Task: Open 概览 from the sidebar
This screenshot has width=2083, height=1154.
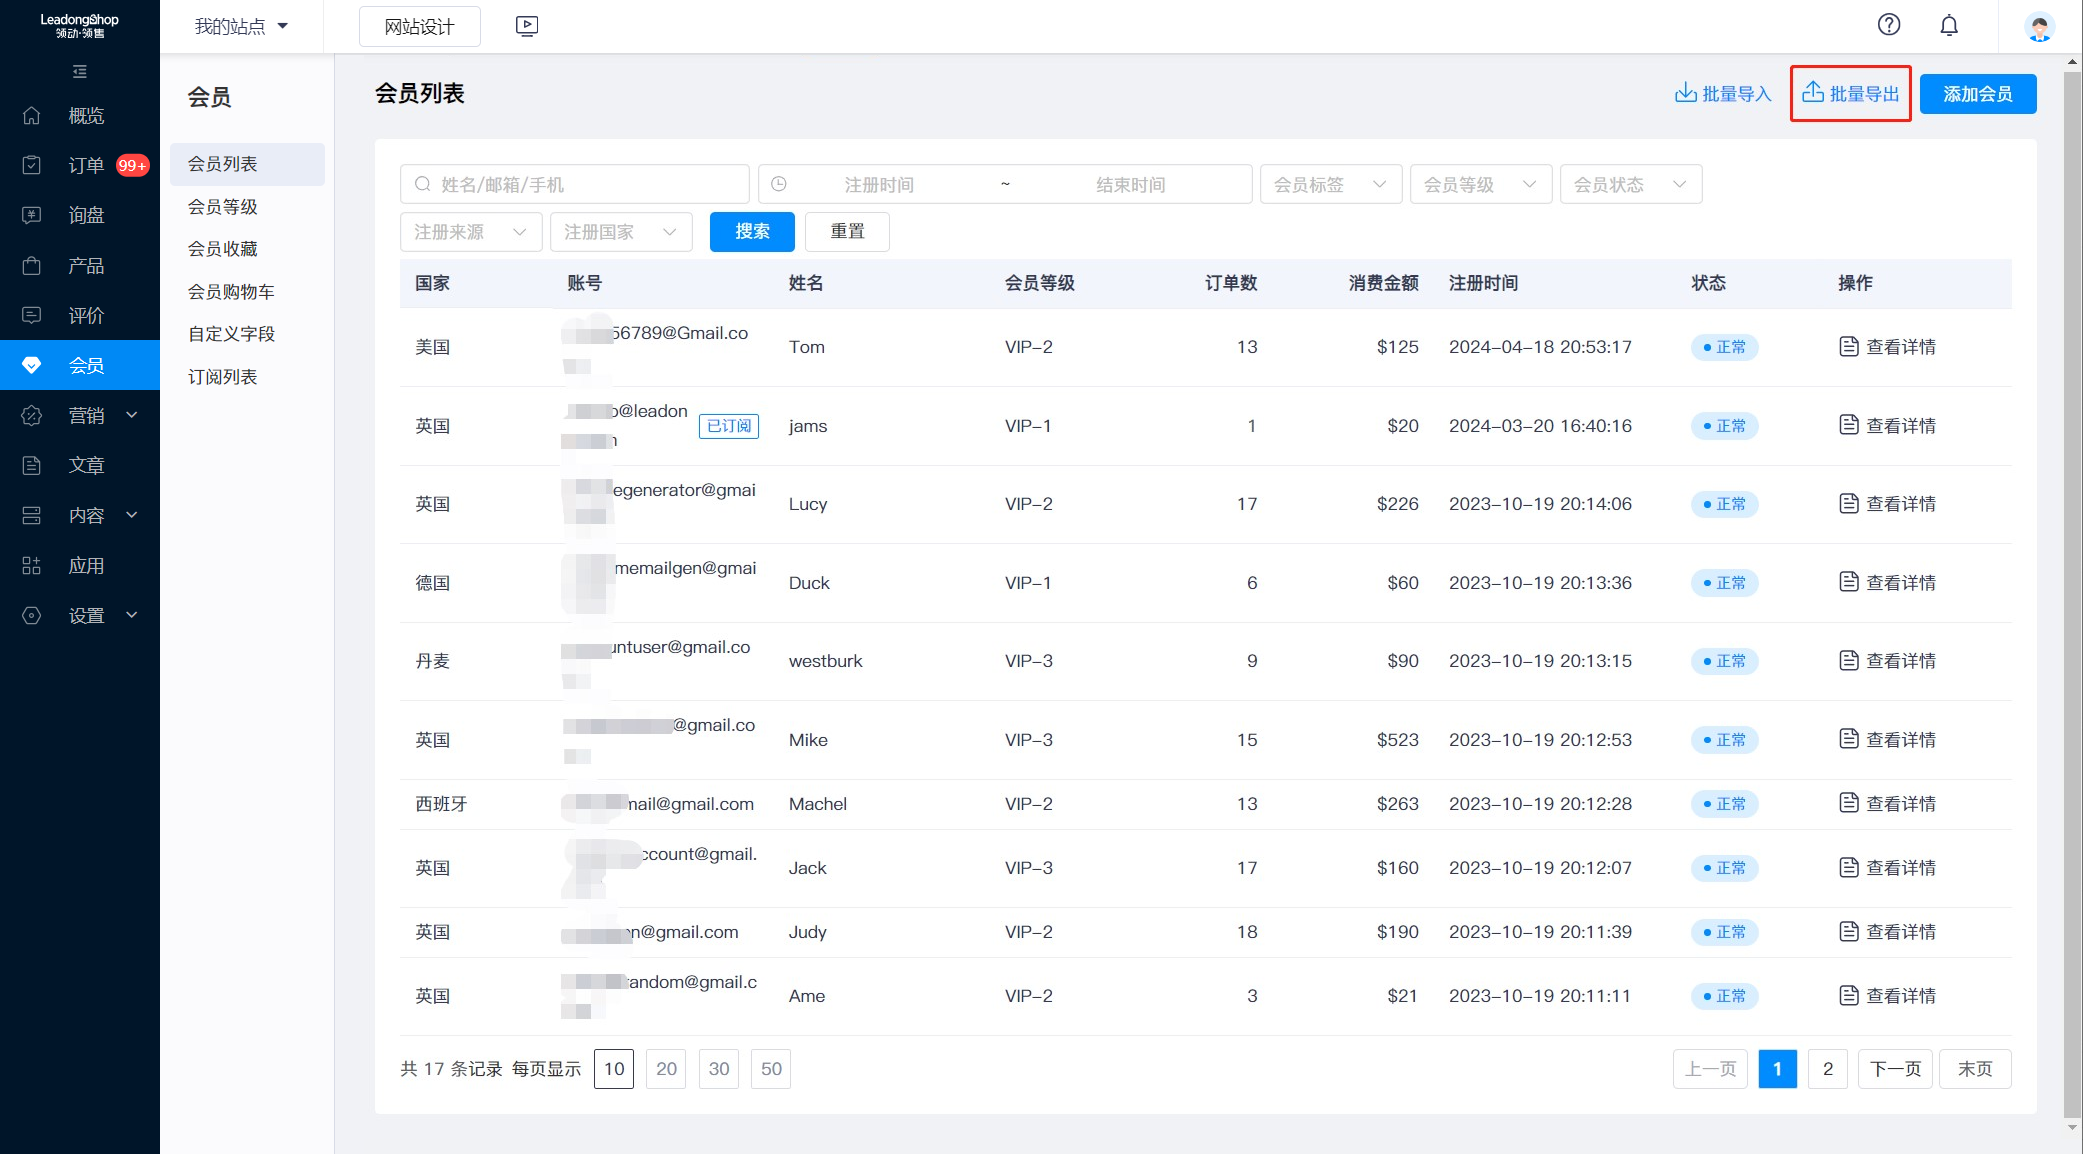Action: point(85,116)
